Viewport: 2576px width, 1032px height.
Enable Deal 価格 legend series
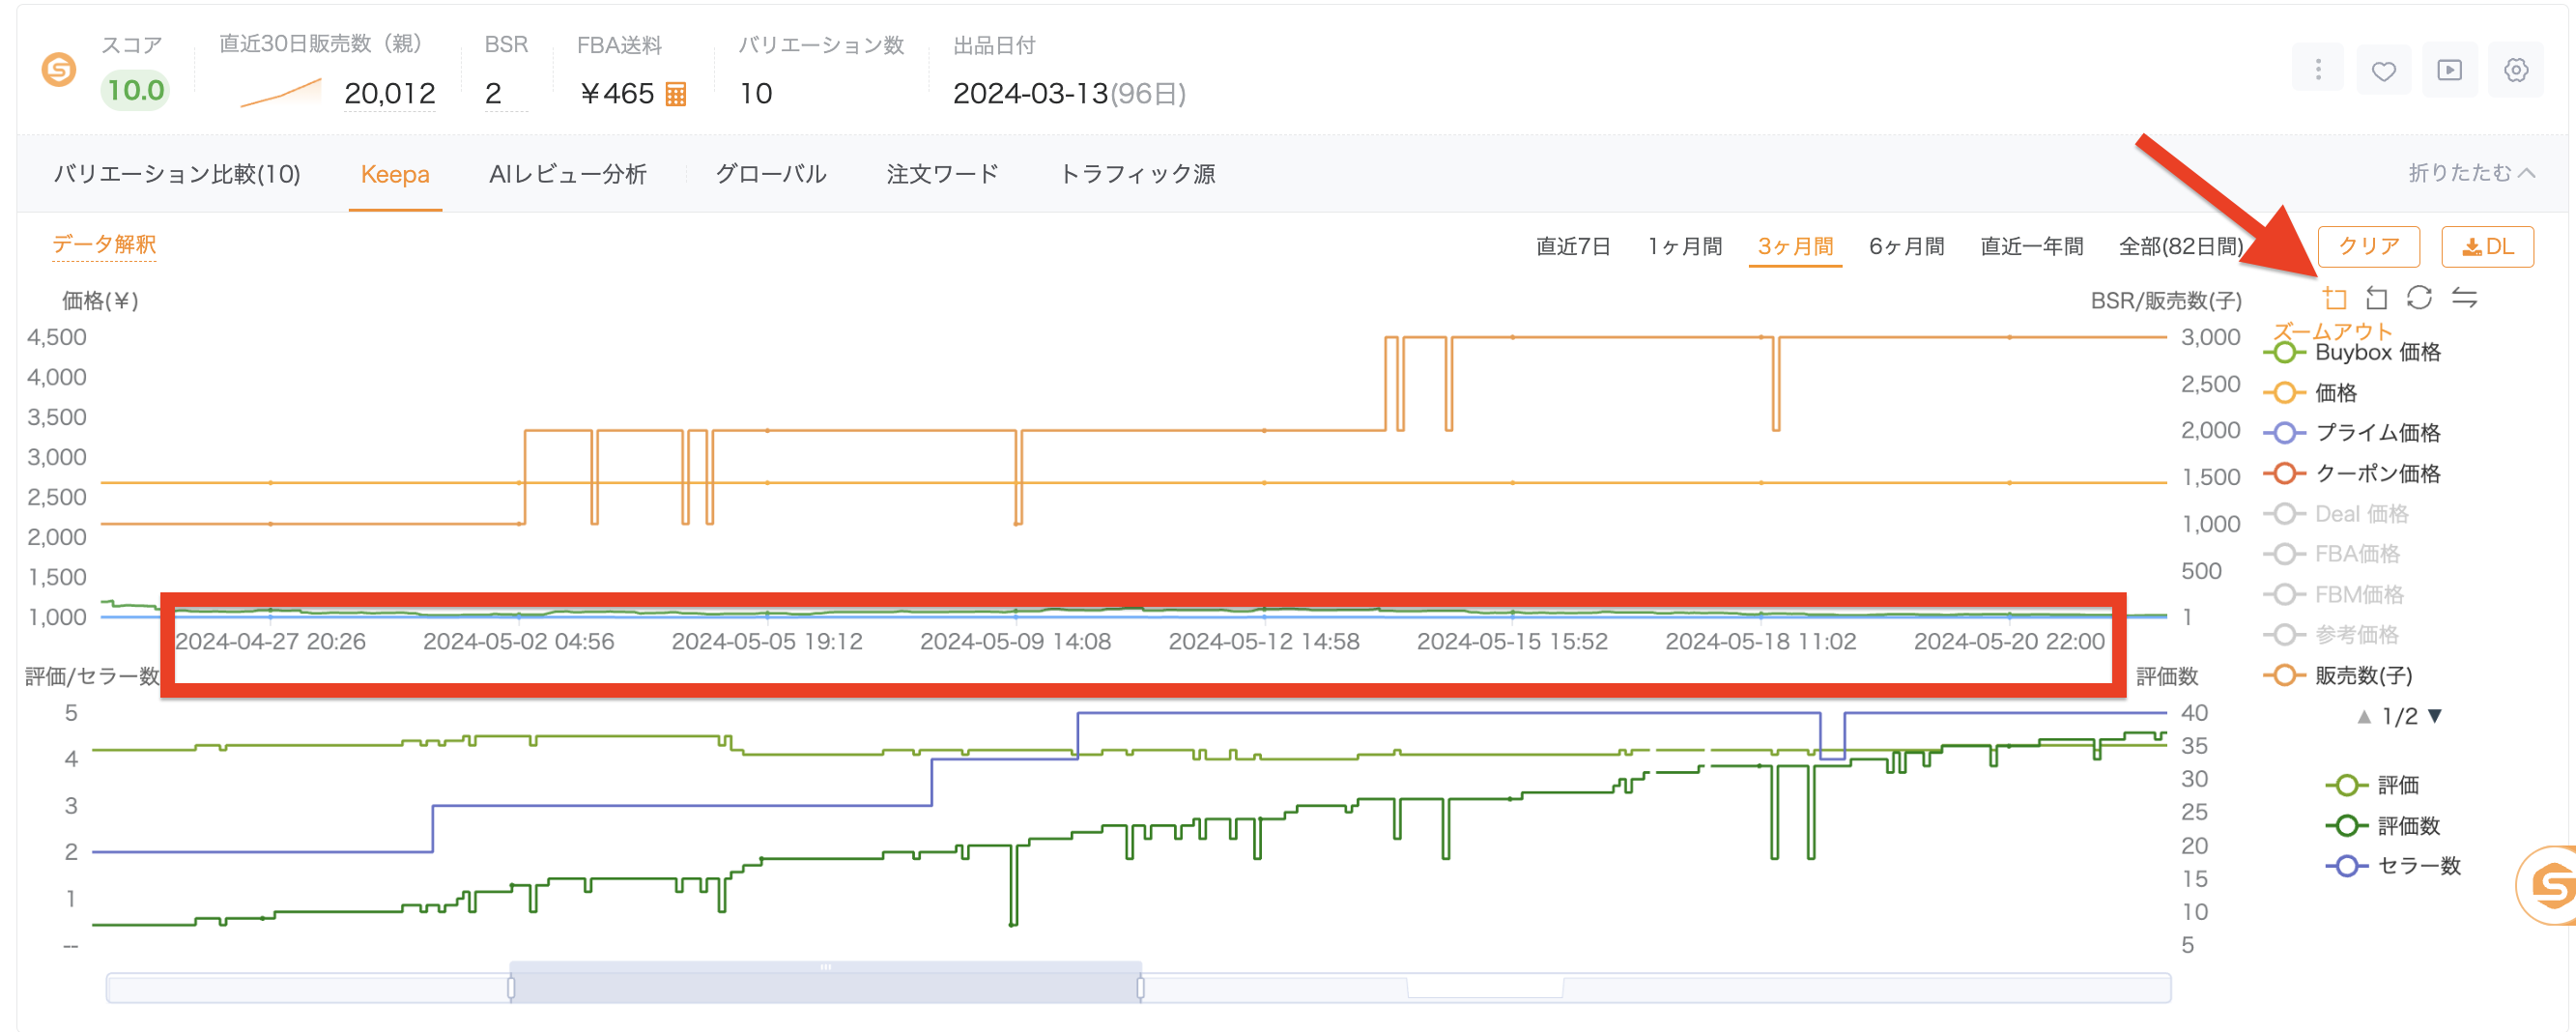click(x=2337, y=514)
